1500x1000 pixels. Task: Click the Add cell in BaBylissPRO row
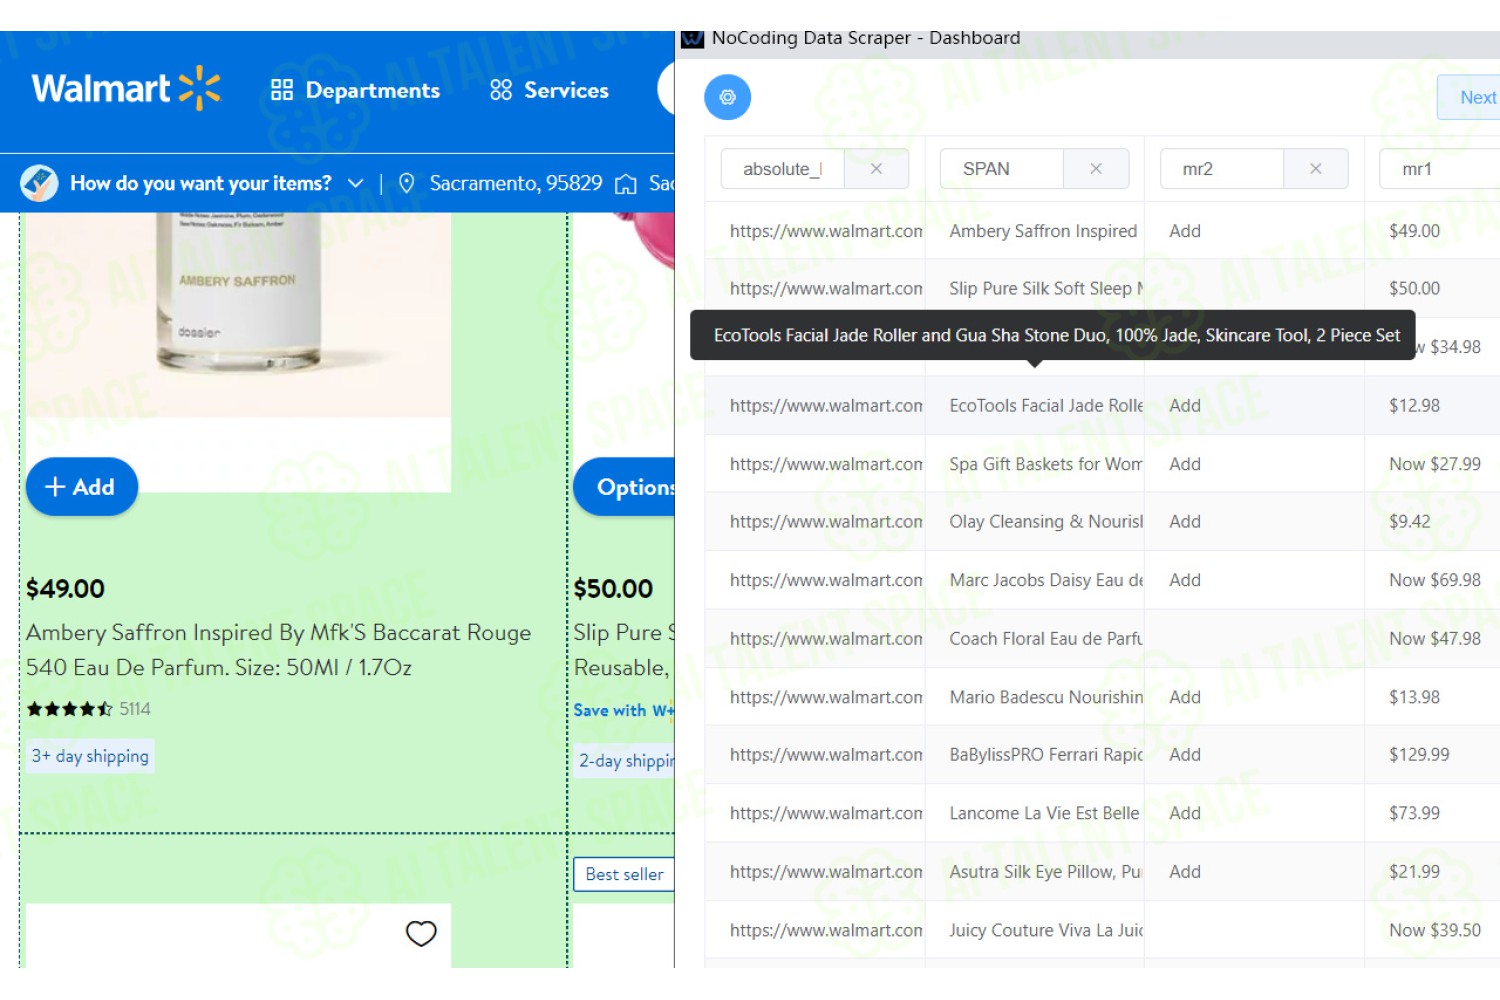tap(1254, 755)
